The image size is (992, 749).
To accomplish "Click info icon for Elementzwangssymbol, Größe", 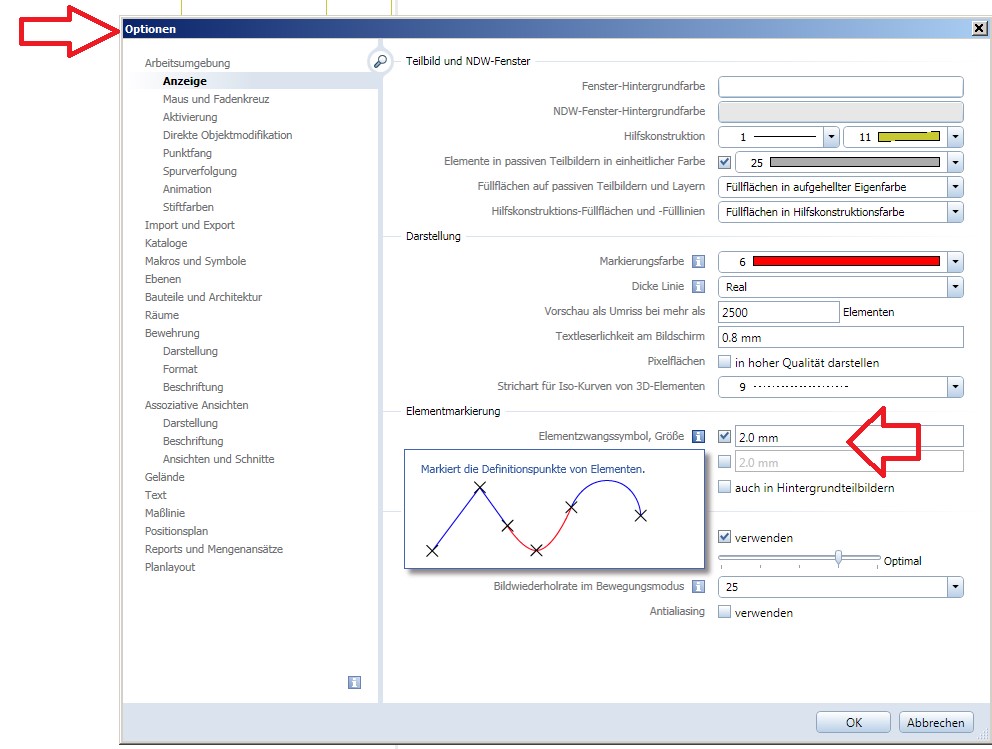I will pos(699,436).
